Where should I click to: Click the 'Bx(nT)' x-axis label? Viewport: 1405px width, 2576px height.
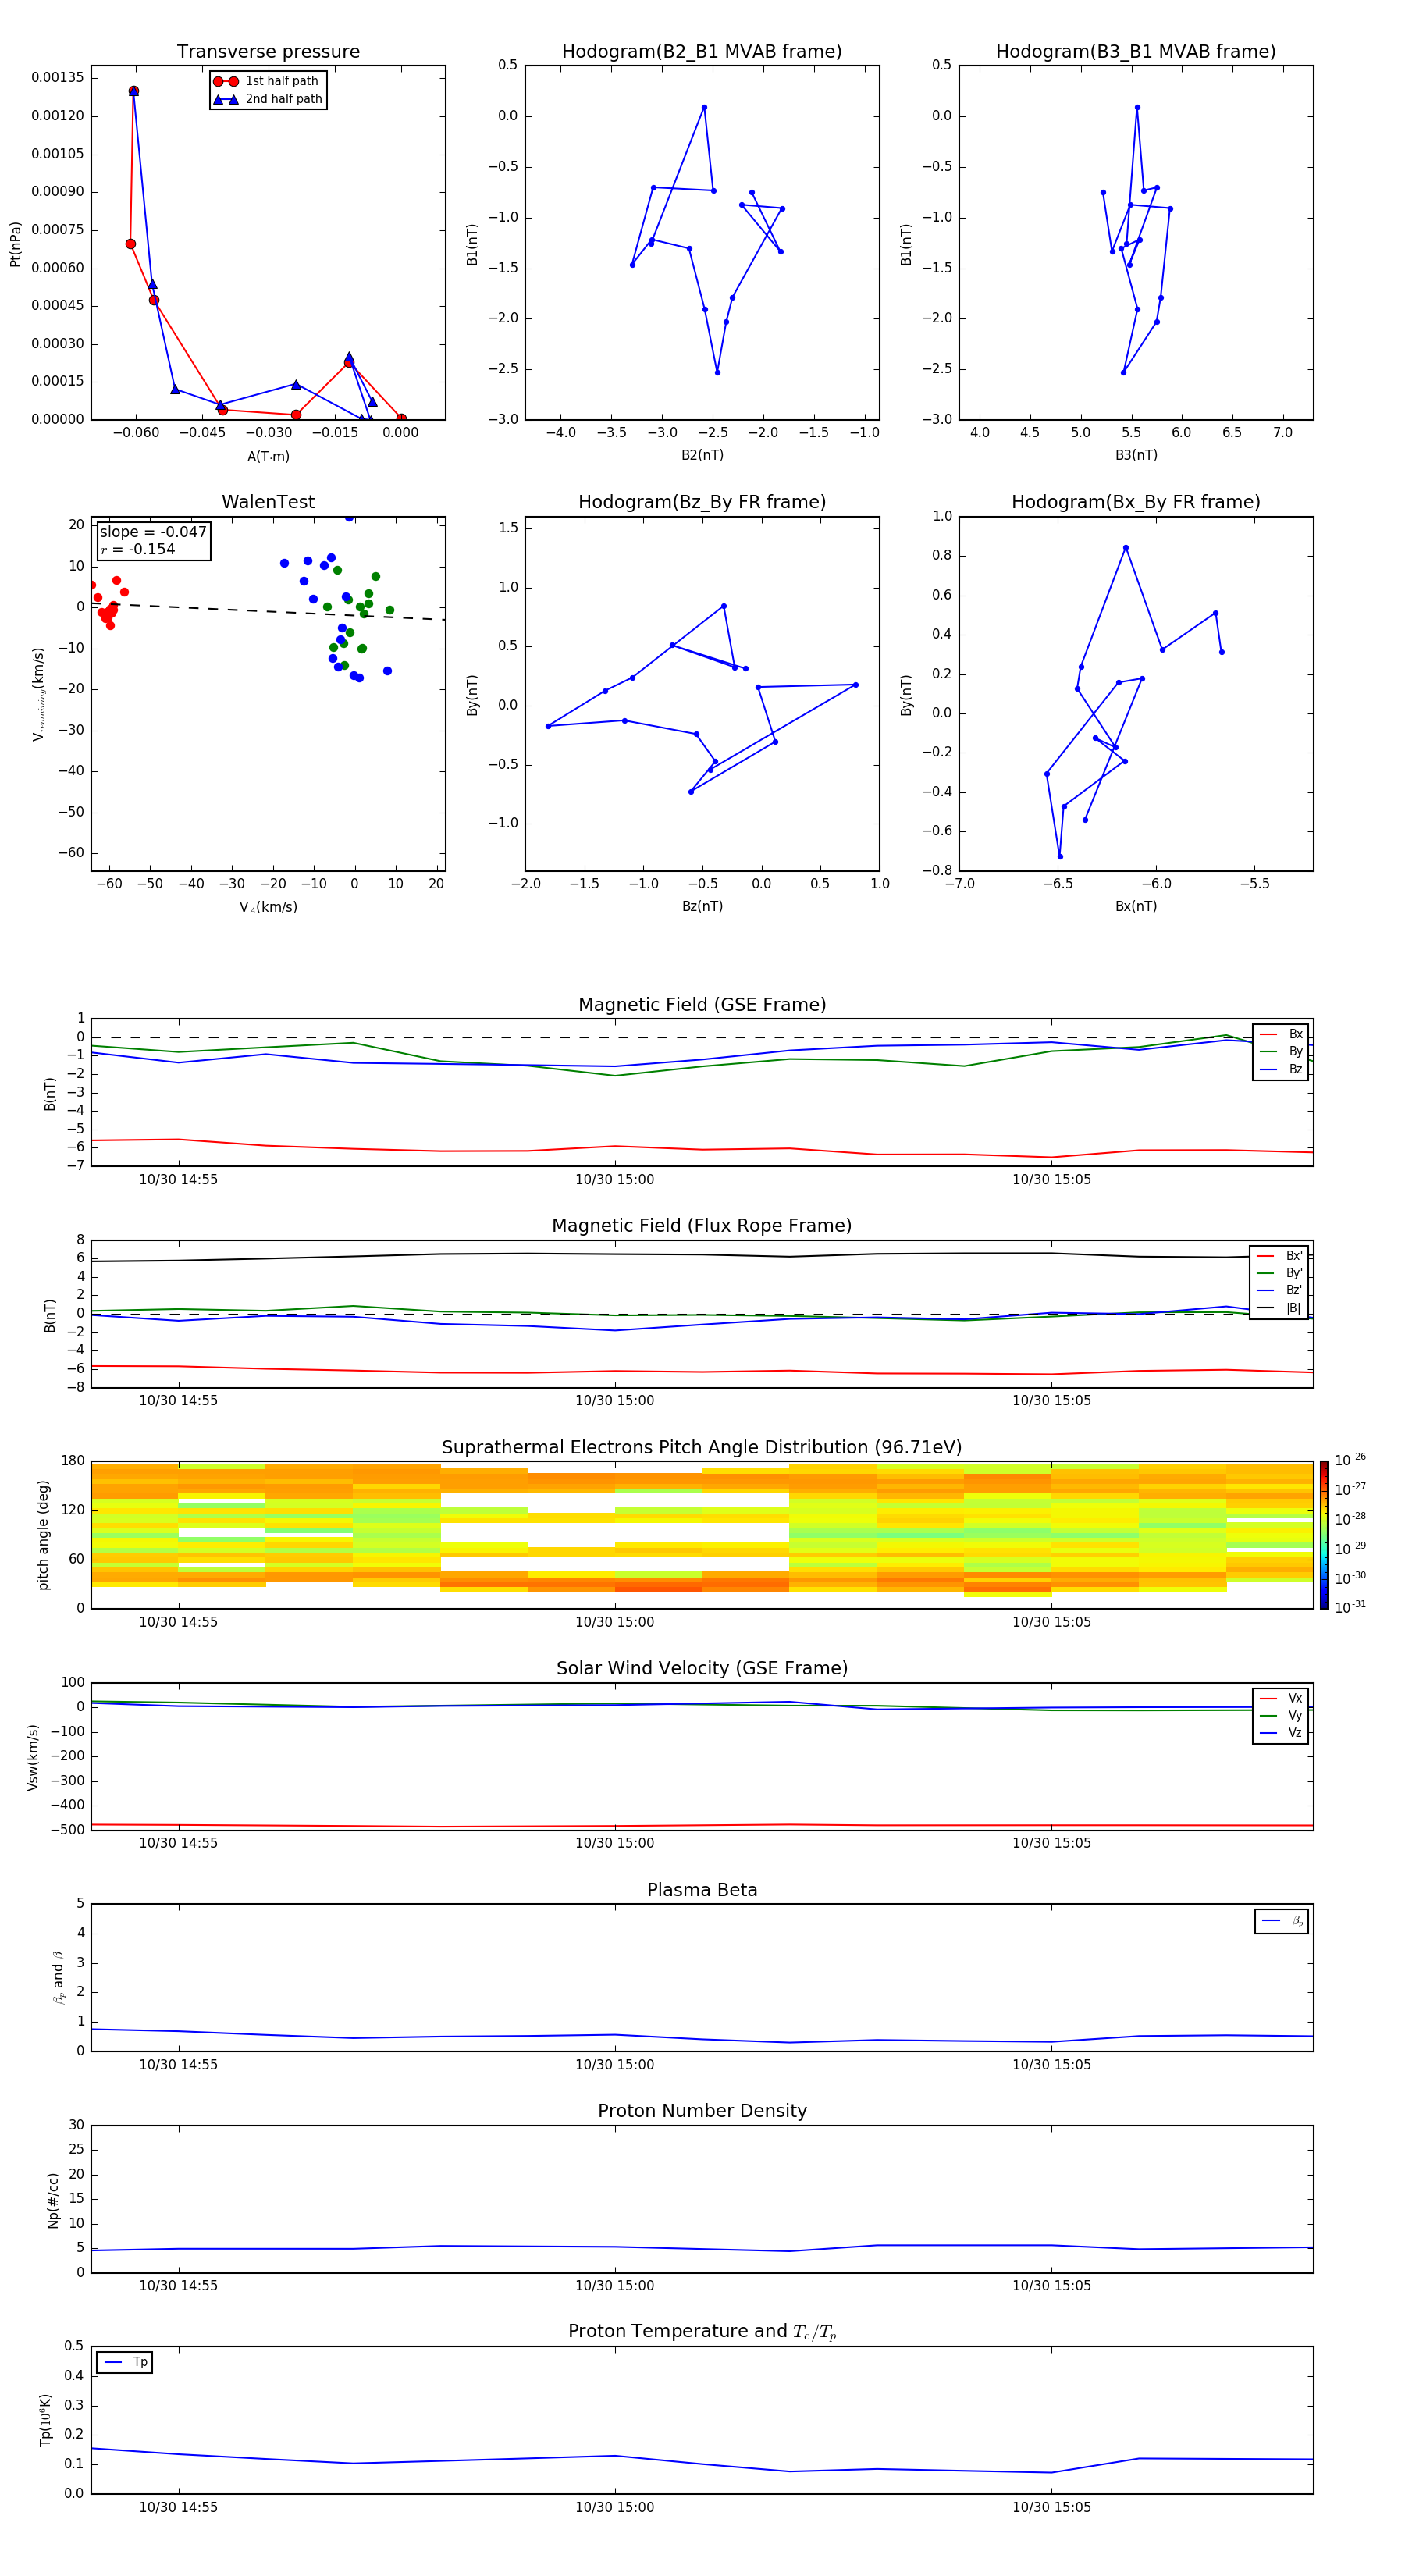pyautogui.click(x=1136, y=906)
